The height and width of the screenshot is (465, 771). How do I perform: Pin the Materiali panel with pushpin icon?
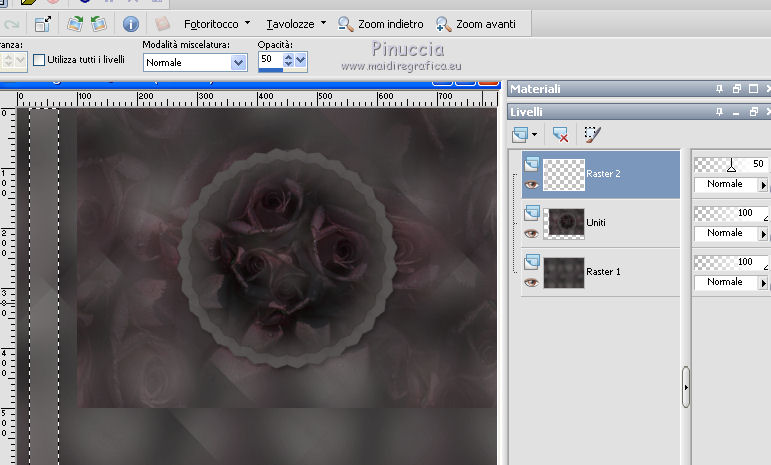coord(719,89)
